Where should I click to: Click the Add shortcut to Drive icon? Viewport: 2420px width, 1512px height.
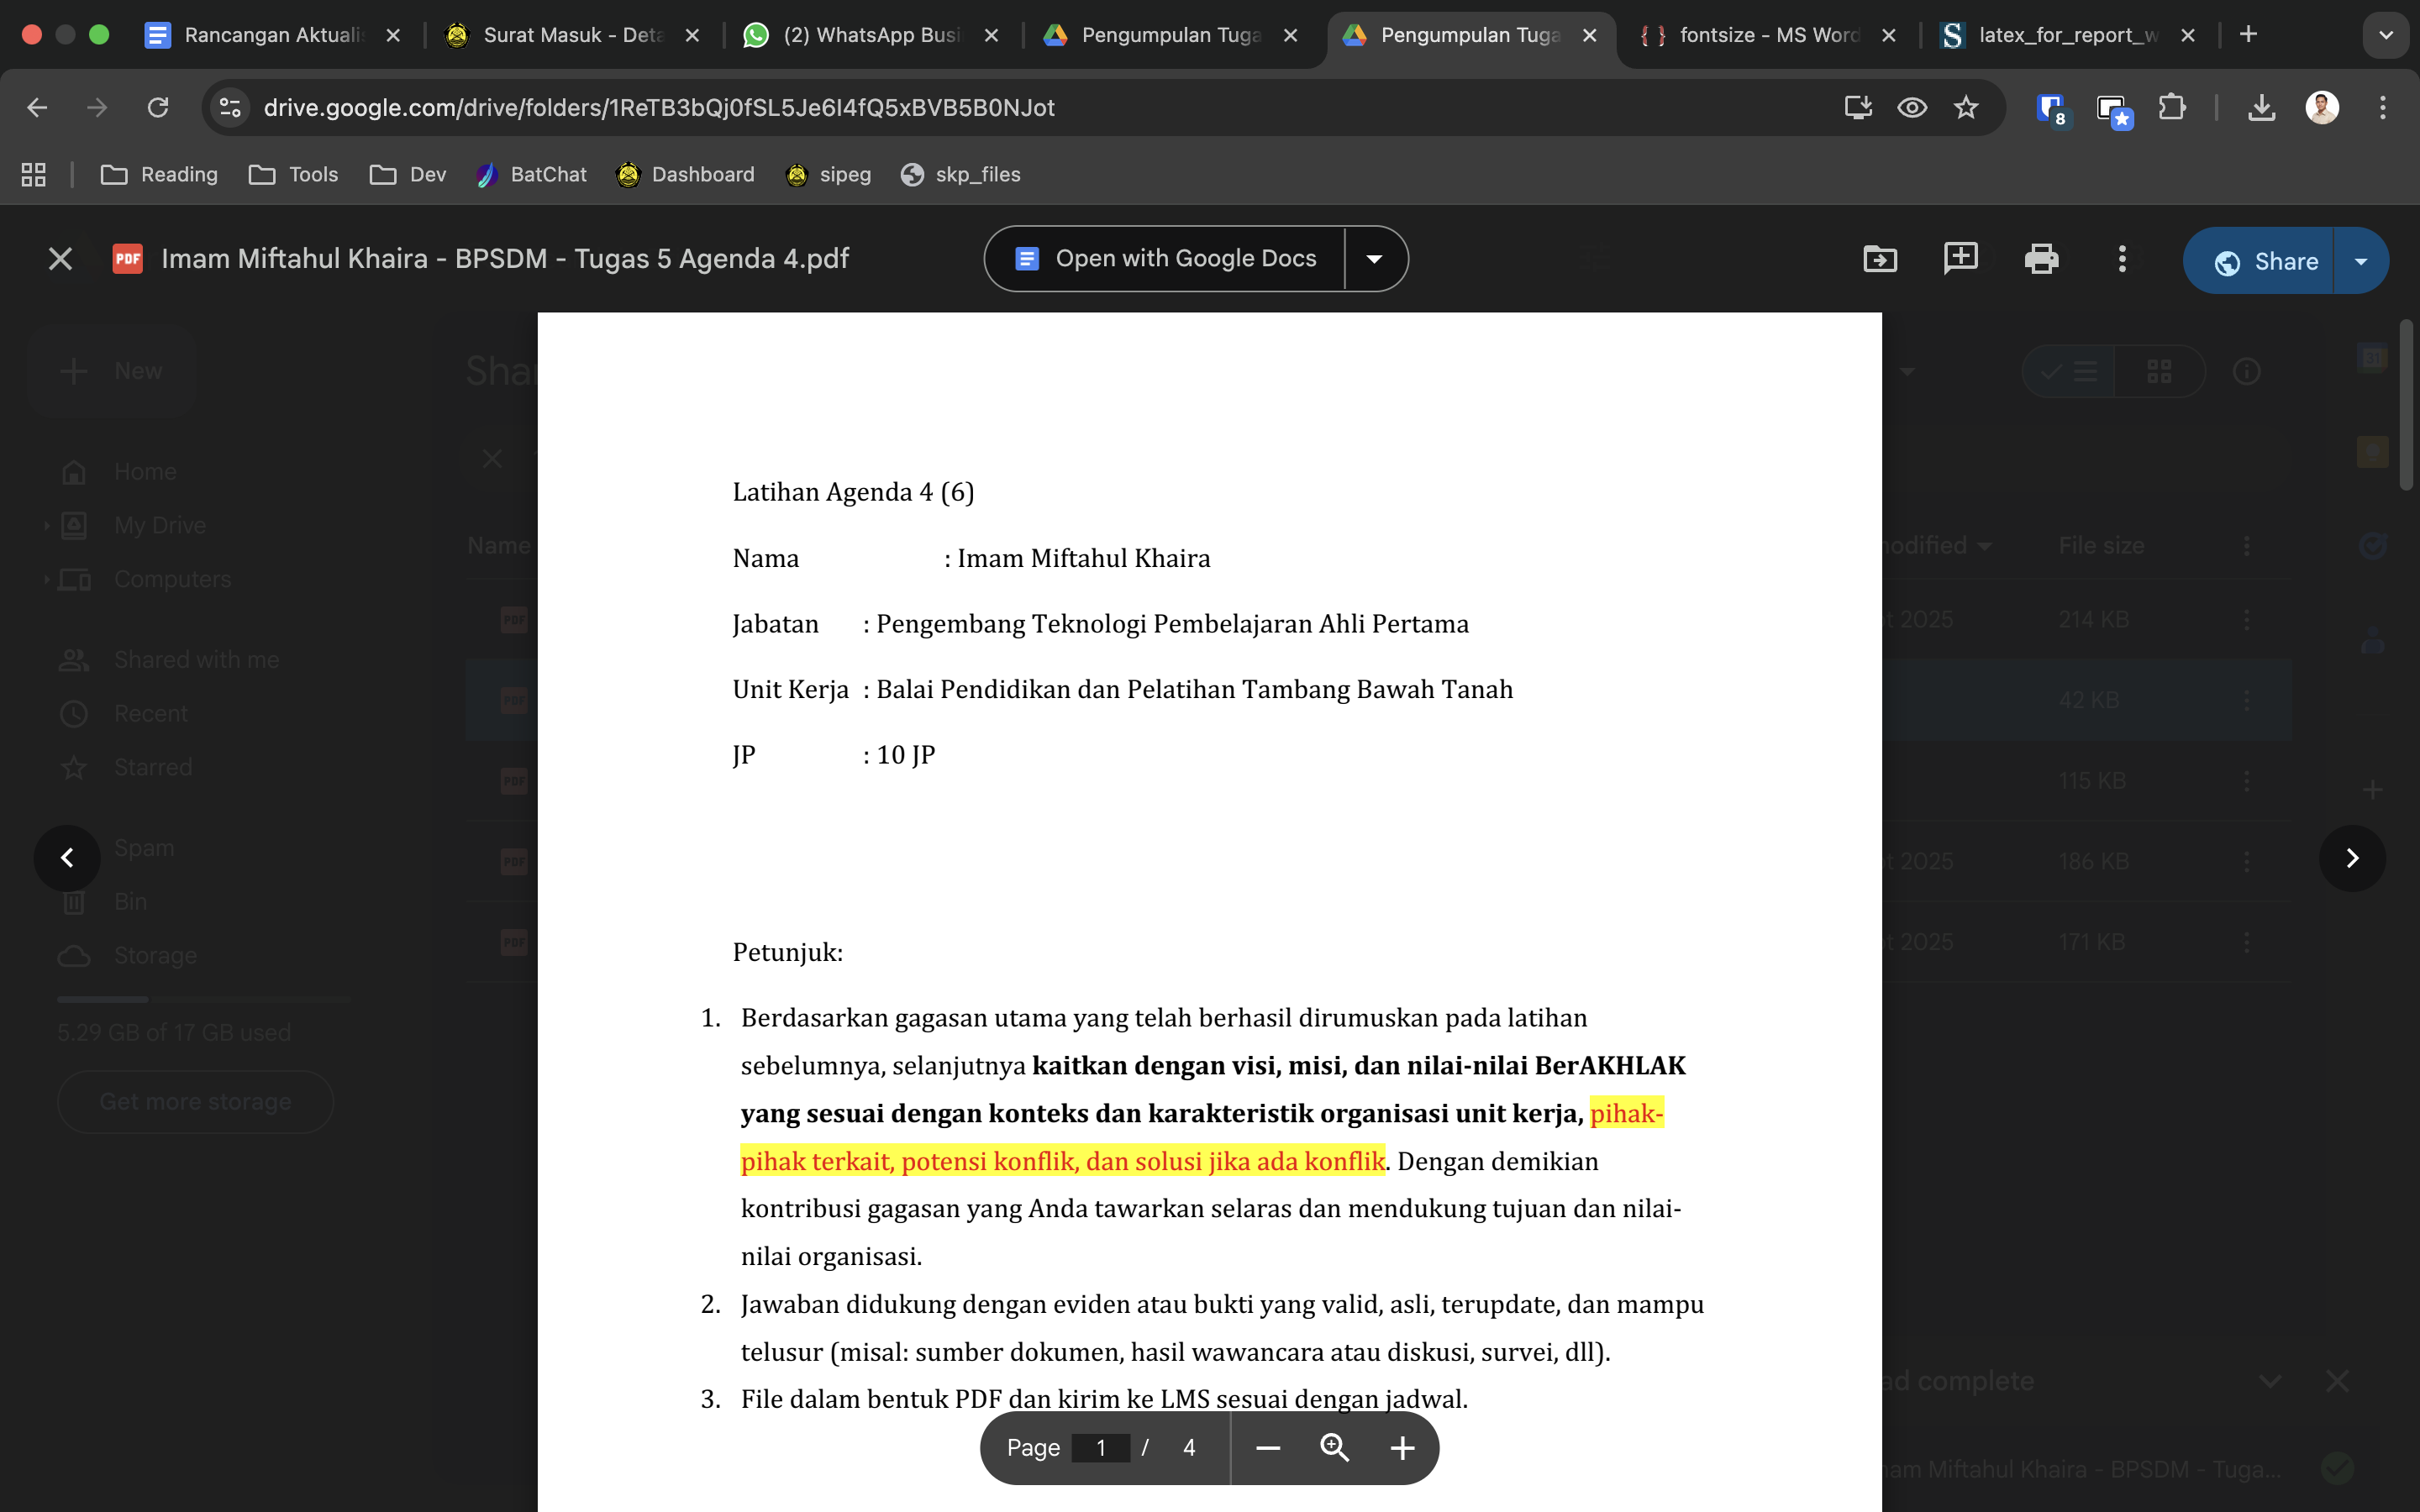[x=1880, y=259]
